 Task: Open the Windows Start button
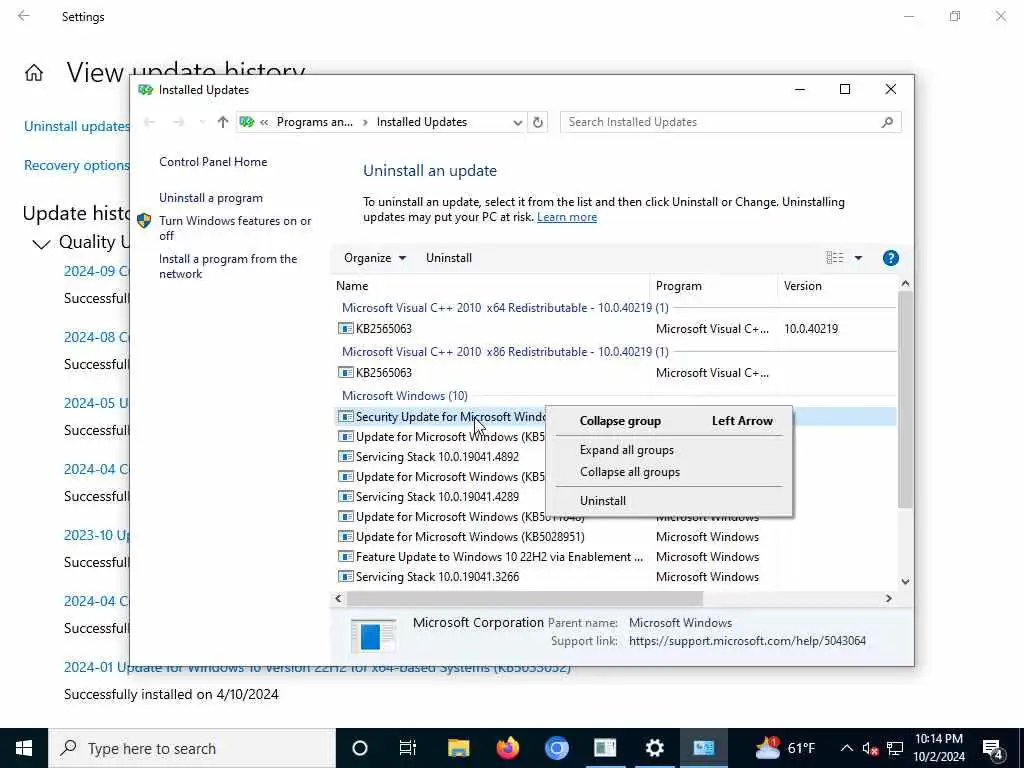(24, 748)
